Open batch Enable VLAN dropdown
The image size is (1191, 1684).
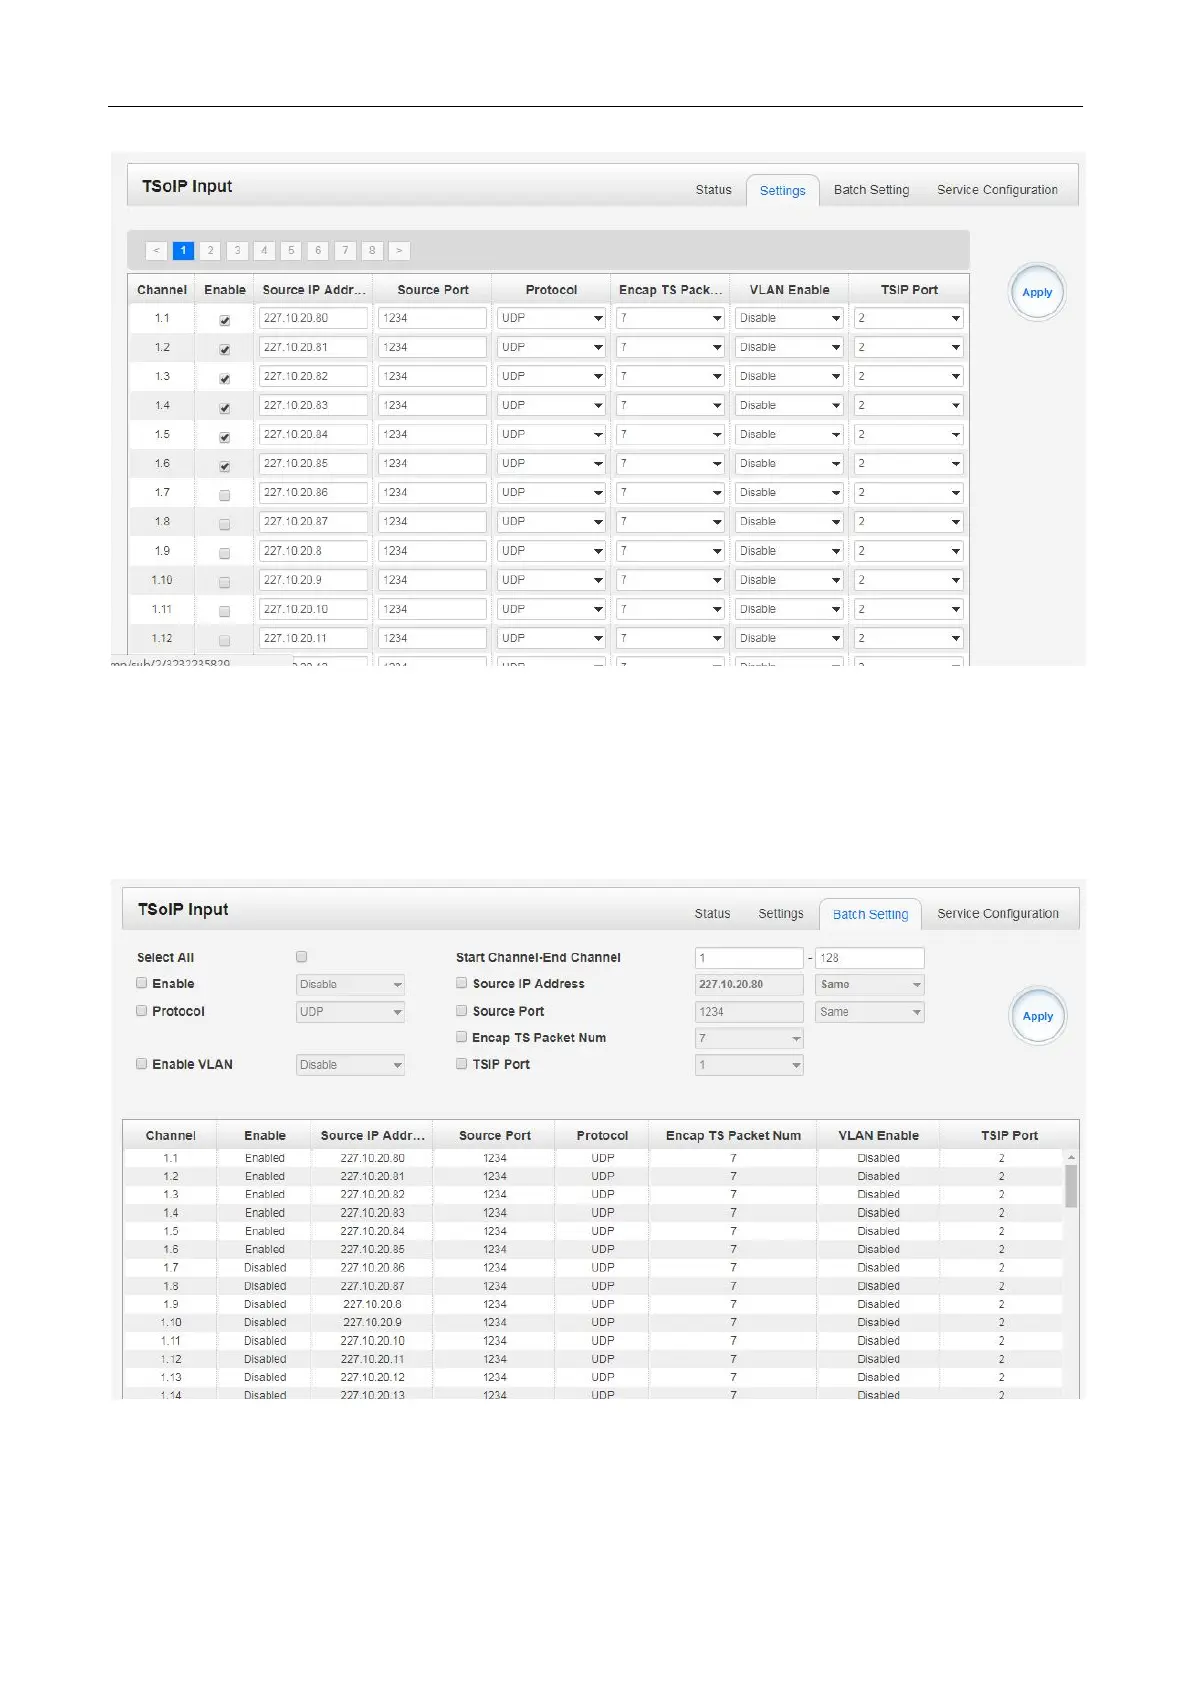point(350,1065)
